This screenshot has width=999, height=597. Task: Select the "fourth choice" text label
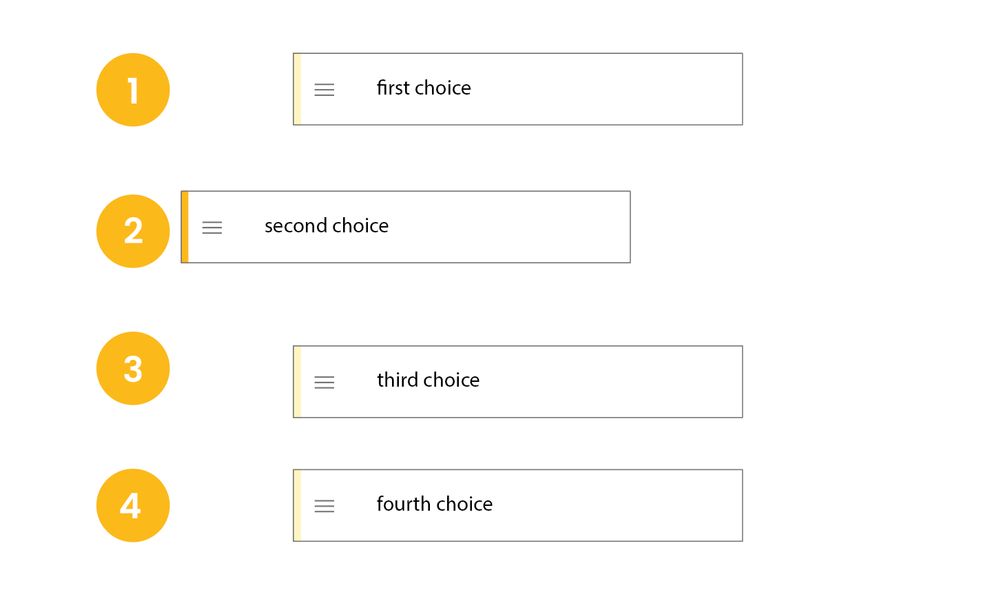(434, 504)
